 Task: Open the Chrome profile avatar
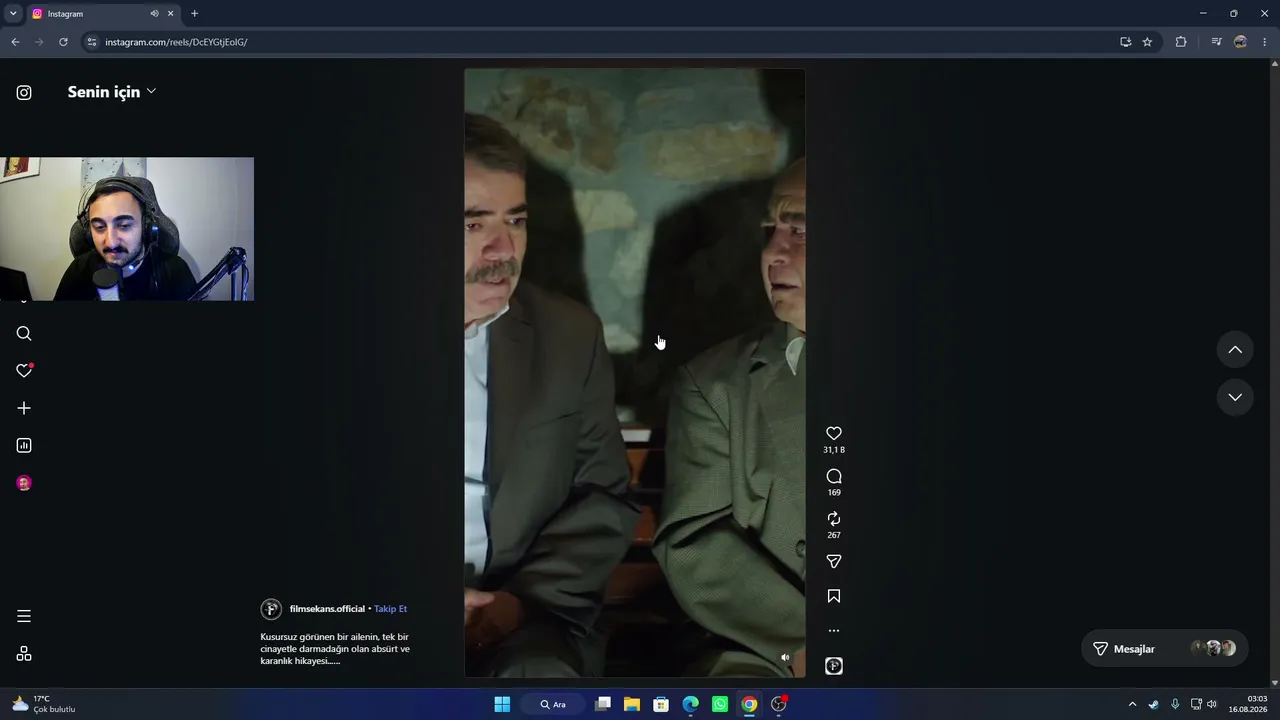pos(1241,42)
